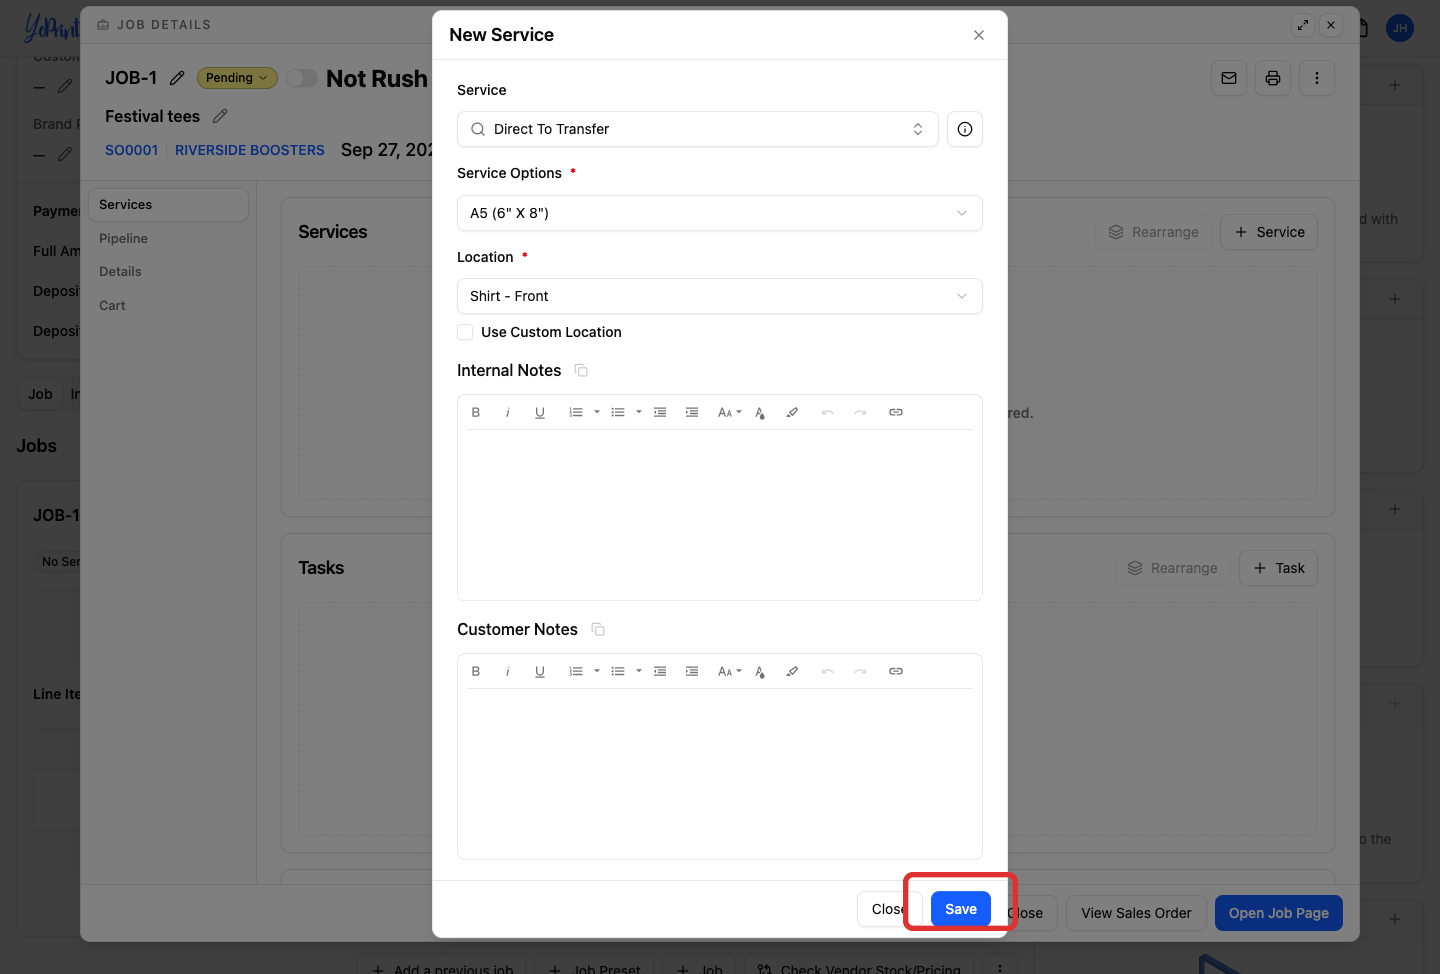Open Pending status dropdown

click(x=237, y=78)
